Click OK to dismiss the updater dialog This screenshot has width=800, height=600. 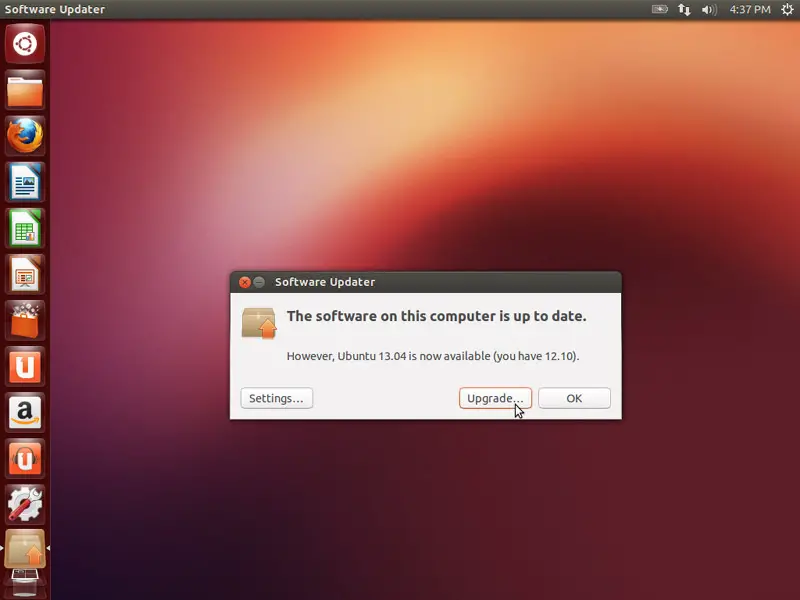[574, 398]
